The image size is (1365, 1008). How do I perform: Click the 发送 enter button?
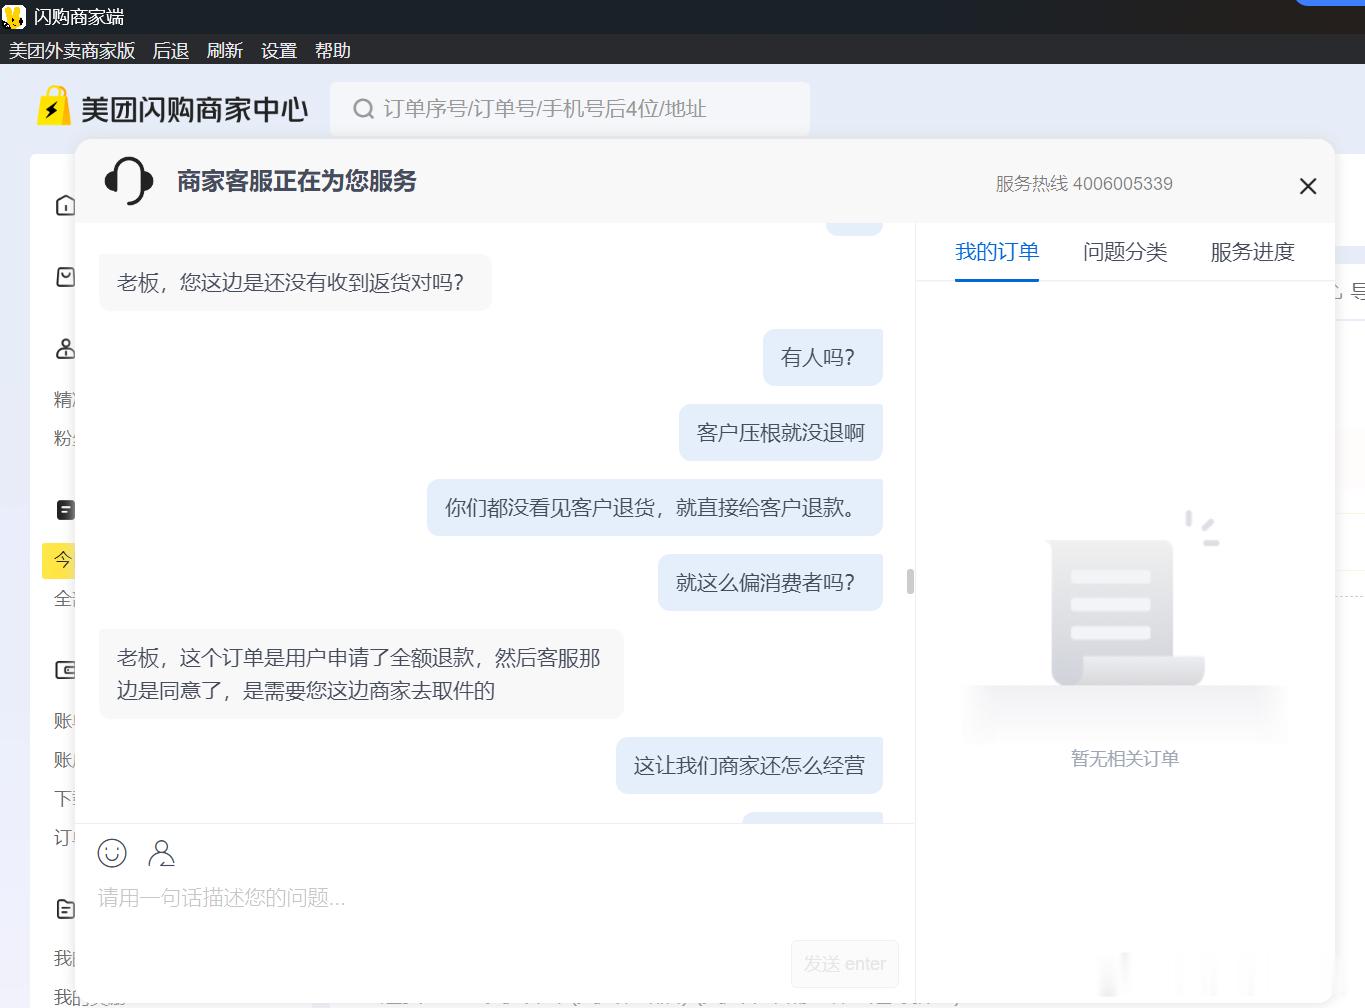click(x=845, y=964)
